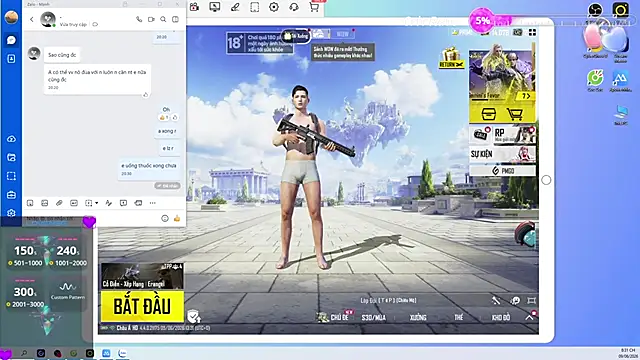Open emulator shopping cart icon

[314, 7]
